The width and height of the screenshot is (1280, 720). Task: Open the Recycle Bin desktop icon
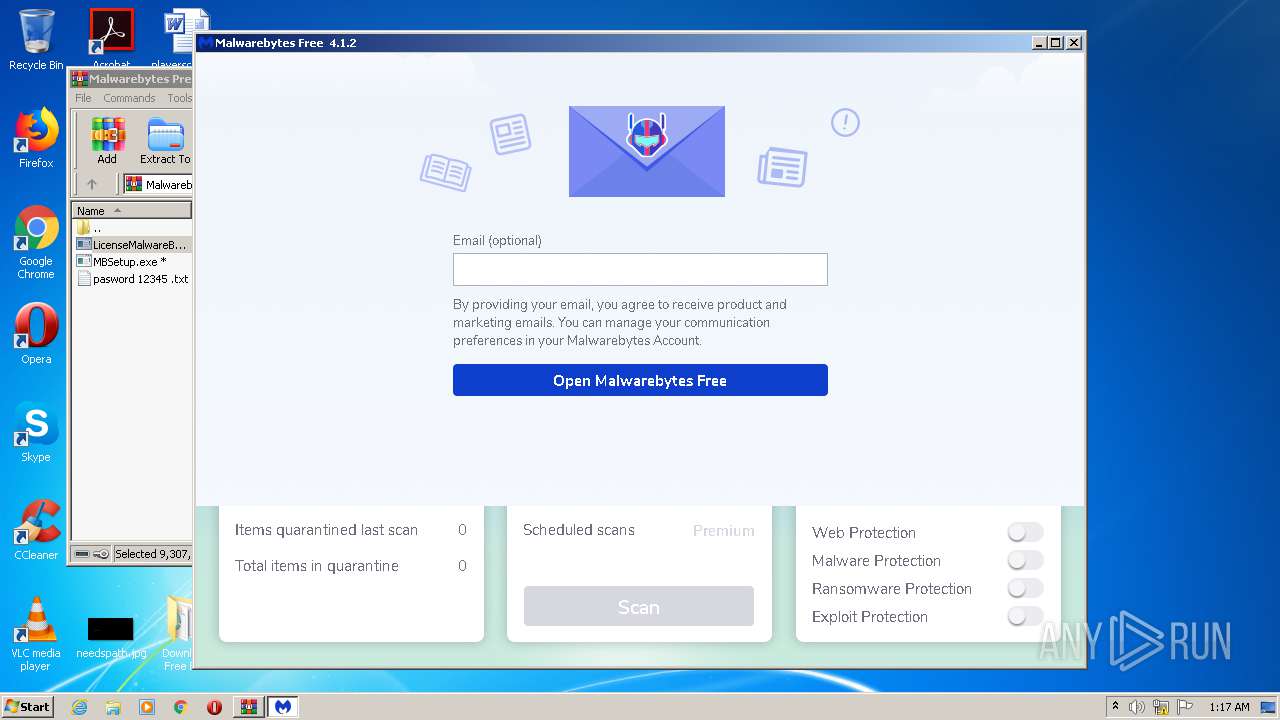[36, 40]
